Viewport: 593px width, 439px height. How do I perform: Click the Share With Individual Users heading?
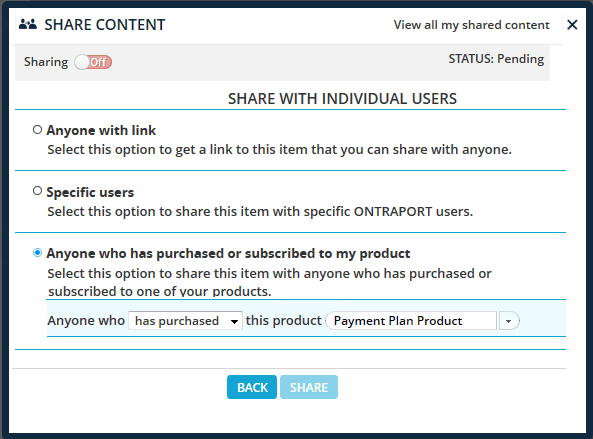tap(342, 99)
